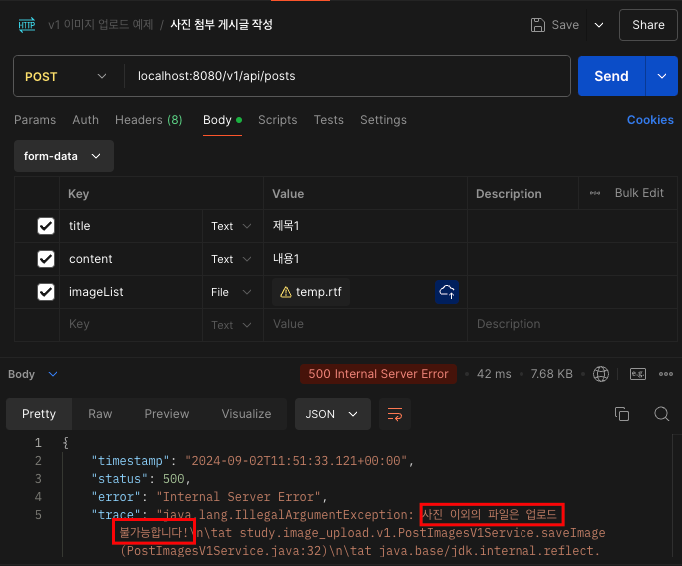682x566 pixels.
Task: Open the network globe icon in response bar
Action: pyautogui.click(x=601, y=374)
